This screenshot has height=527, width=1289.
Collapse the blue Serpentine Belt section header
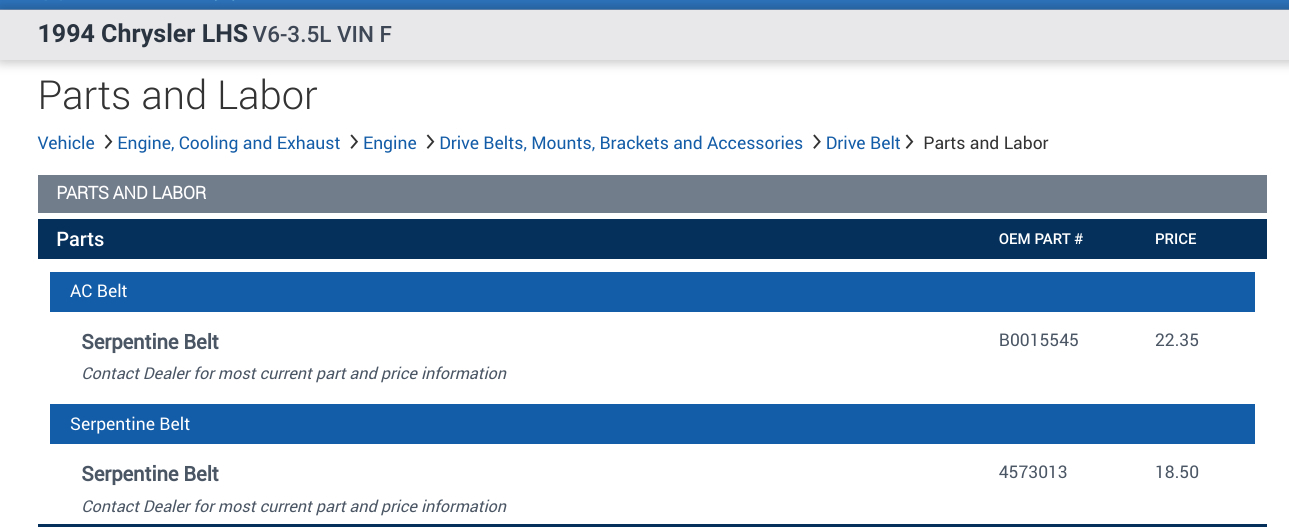652,424
